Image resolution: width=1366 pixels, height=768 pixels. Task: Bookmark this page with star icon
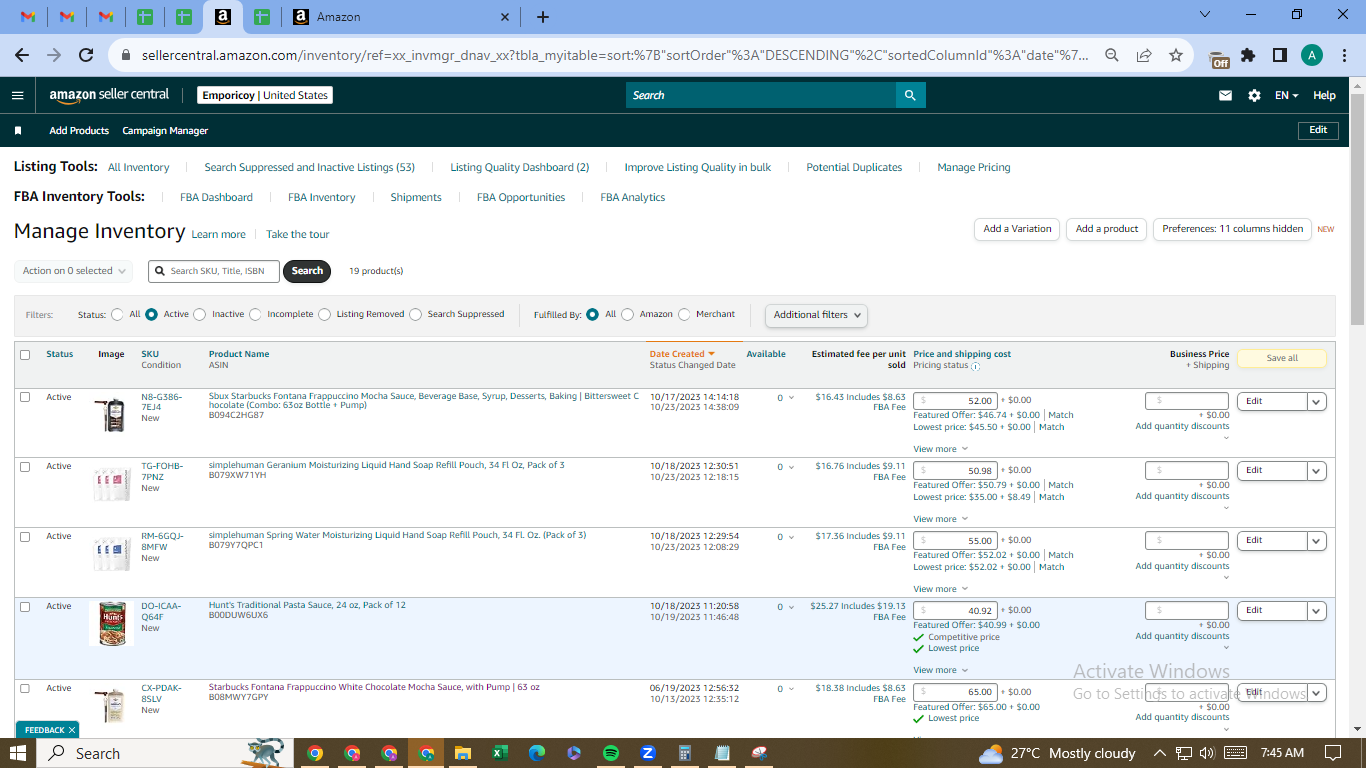[1176, 56]
